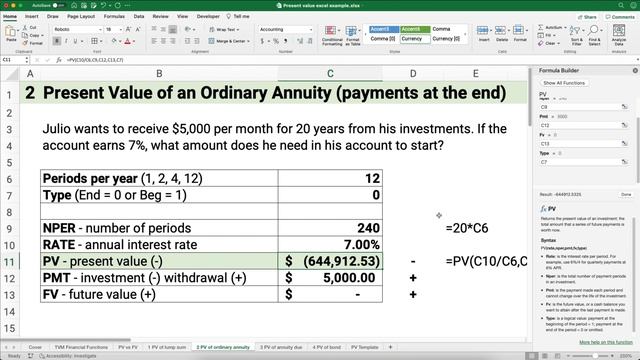Image resolution: width=640 pixels, height=360 pixels.
Task: Expand the Fill dropdown in Editing group
Action: [x=554, y=36]
